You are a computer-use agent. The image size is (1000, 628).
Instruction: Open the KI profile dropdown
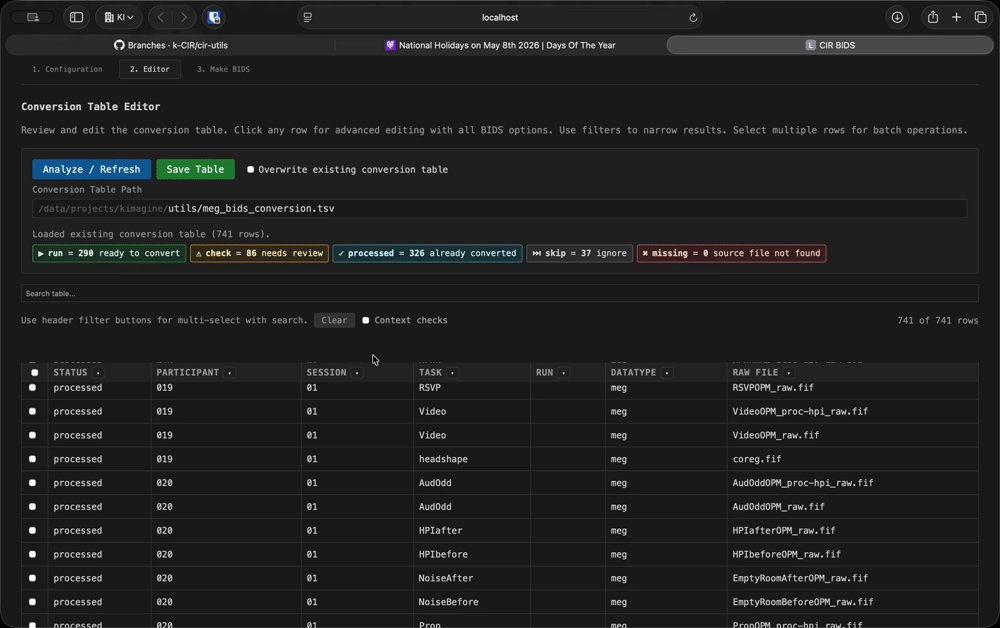119,17
